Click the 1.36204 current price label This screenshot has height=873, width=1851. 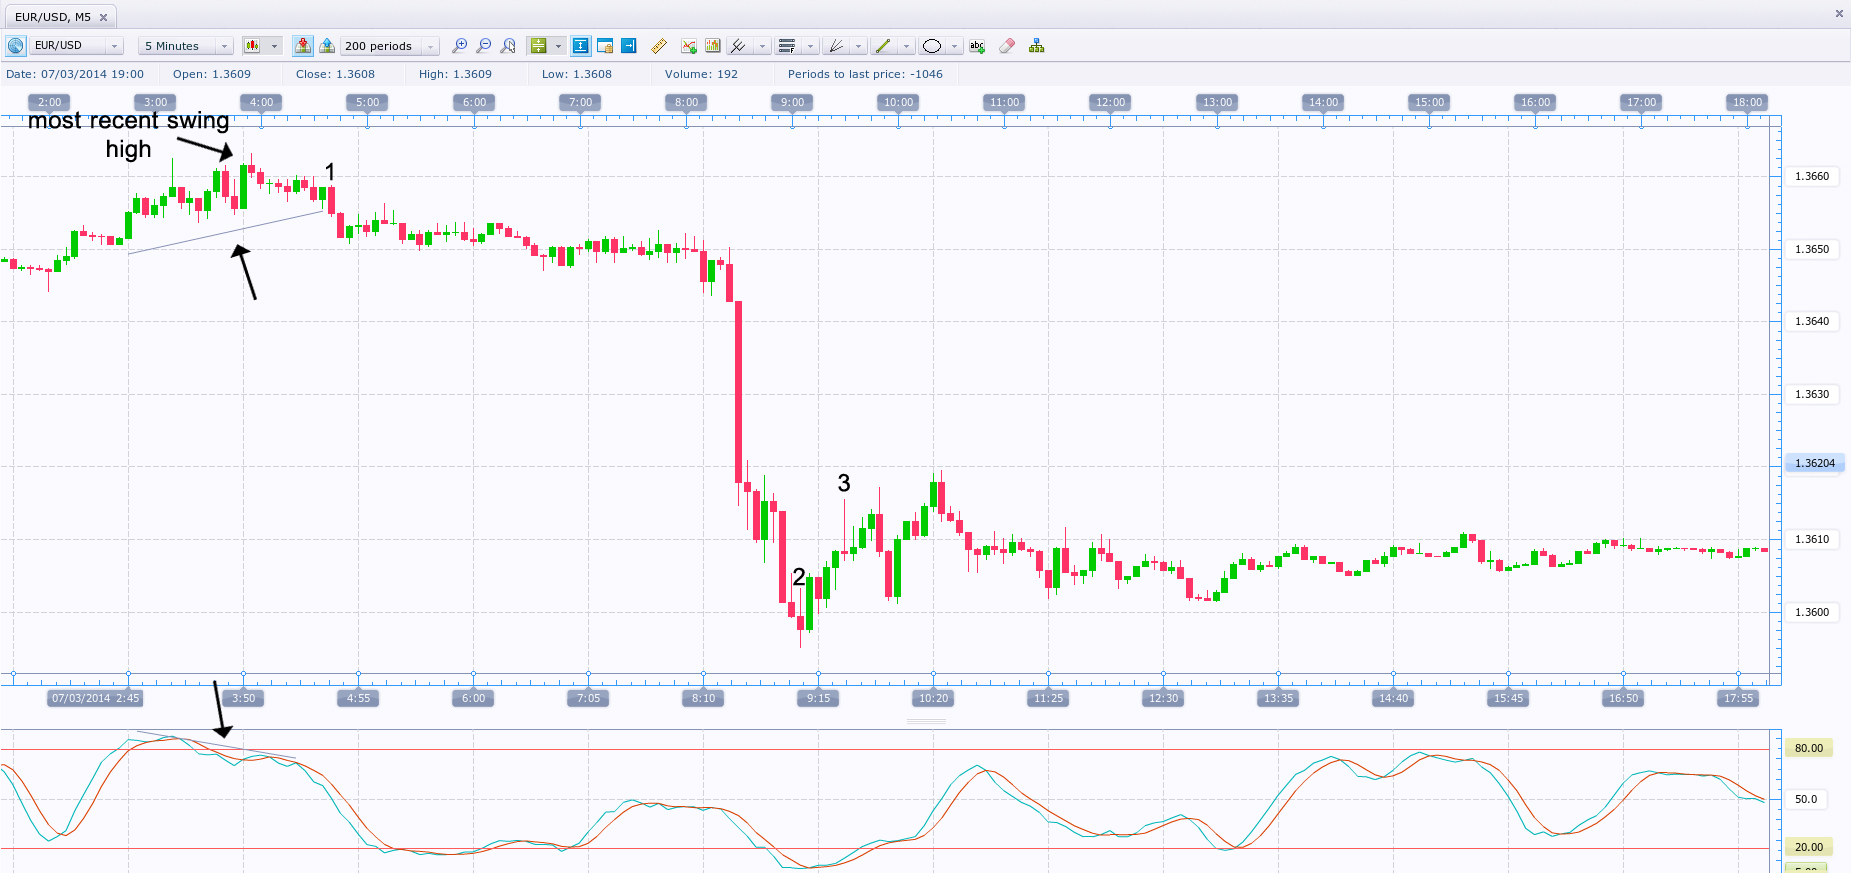(x=1814, y=463)
